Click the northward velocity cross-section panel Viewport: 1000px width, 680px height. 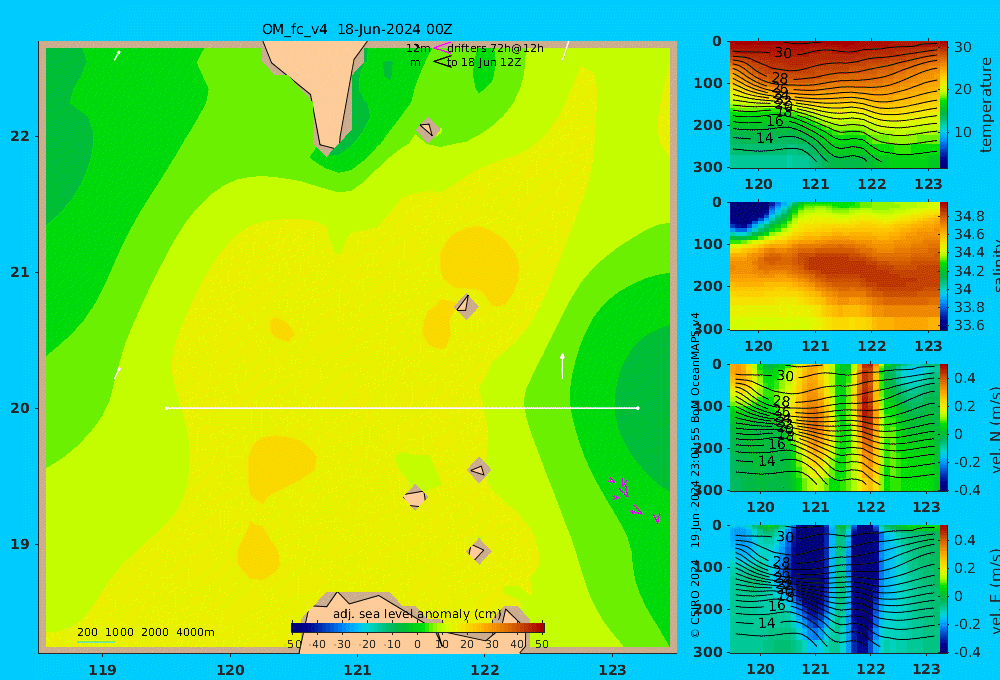tap(835, 427)
